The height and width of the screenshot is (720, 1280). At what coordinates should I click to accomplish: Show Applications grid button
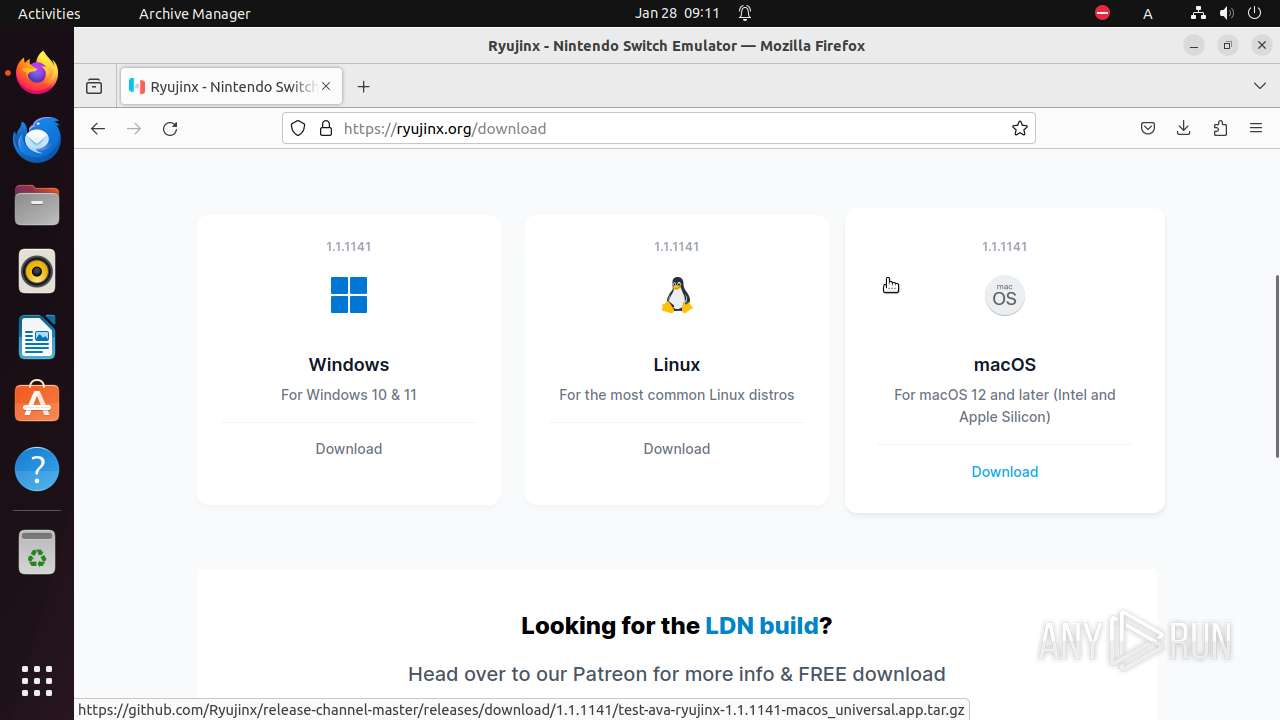click(x=37, y=681)
